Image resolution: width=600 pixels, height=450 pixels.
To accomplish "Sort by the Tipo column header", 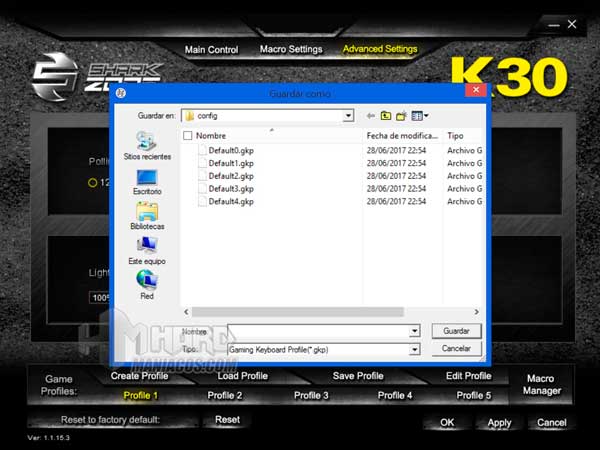I will point(455,135).
